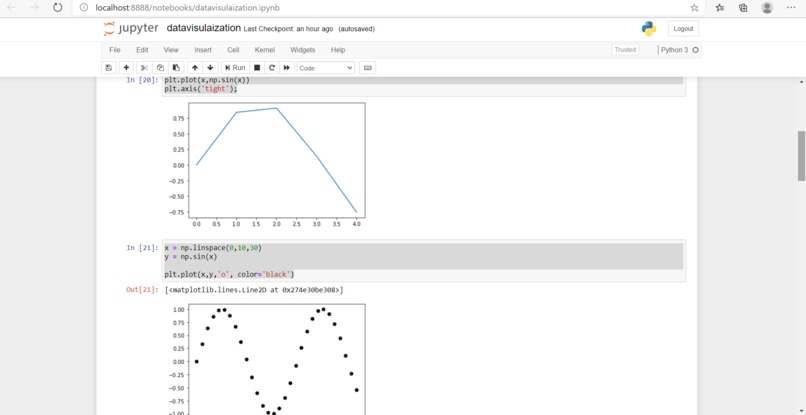Viewport: 806px width, 415px height.
Task: Open the Help menu
Action: [338, 50]
